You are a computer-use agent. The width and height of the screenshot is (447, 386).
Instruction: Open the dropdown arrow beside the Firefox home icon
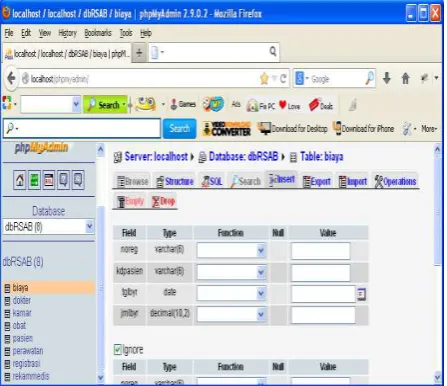point(436,78)
